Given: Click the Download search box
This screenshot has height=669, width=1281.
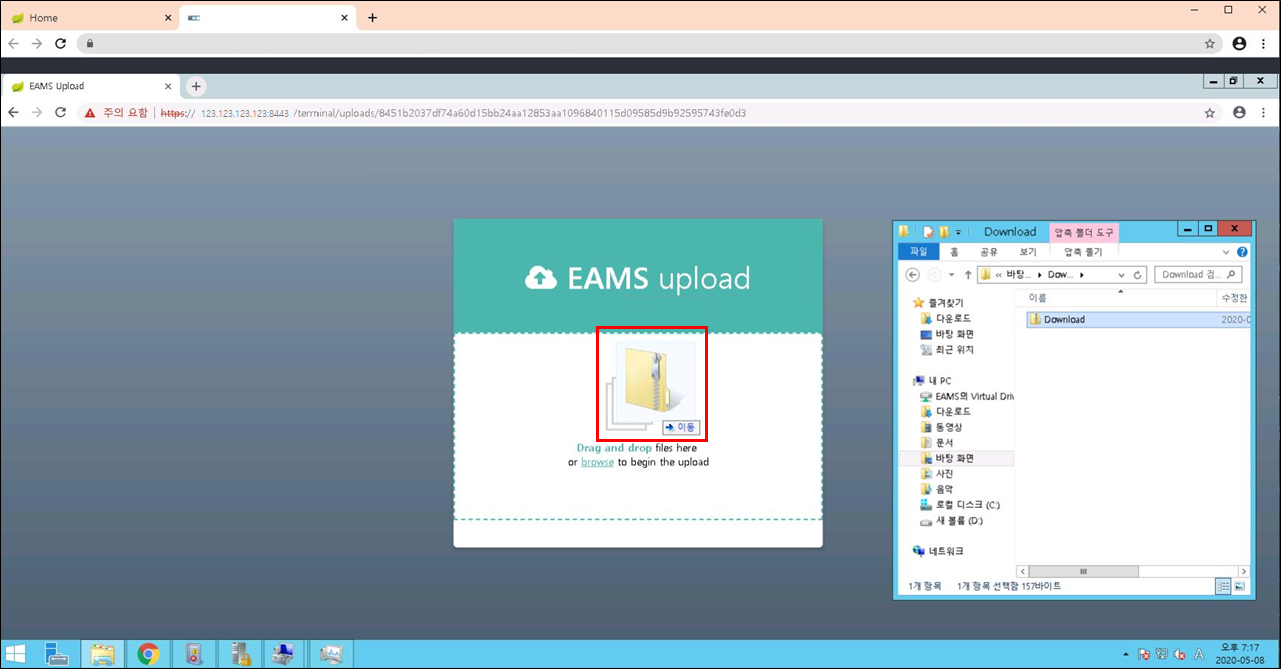Looking at the screenshot, I should (x=1198, y=274).
